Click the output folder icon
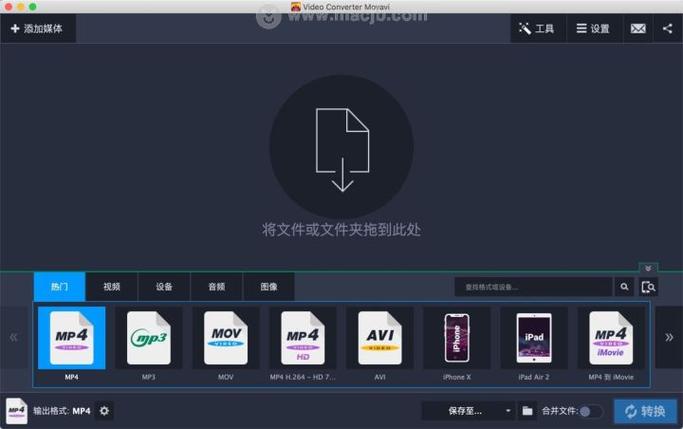This screenshot has width=683, height=429. (x=527, y=411)
